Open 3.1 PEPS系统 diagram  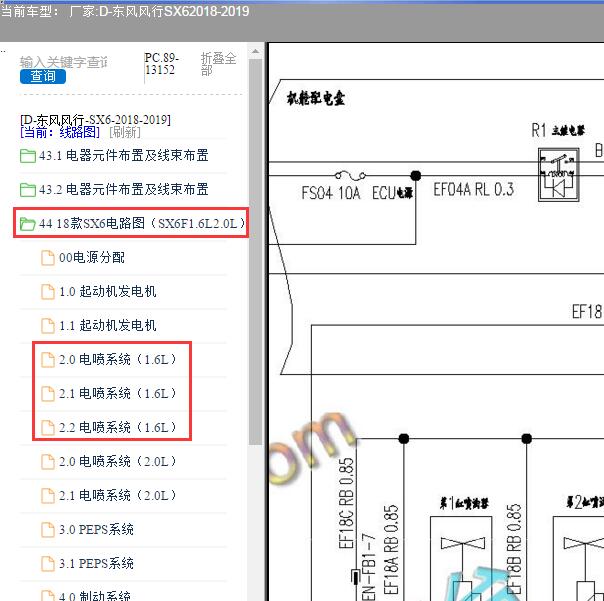[x=96, y=563]
